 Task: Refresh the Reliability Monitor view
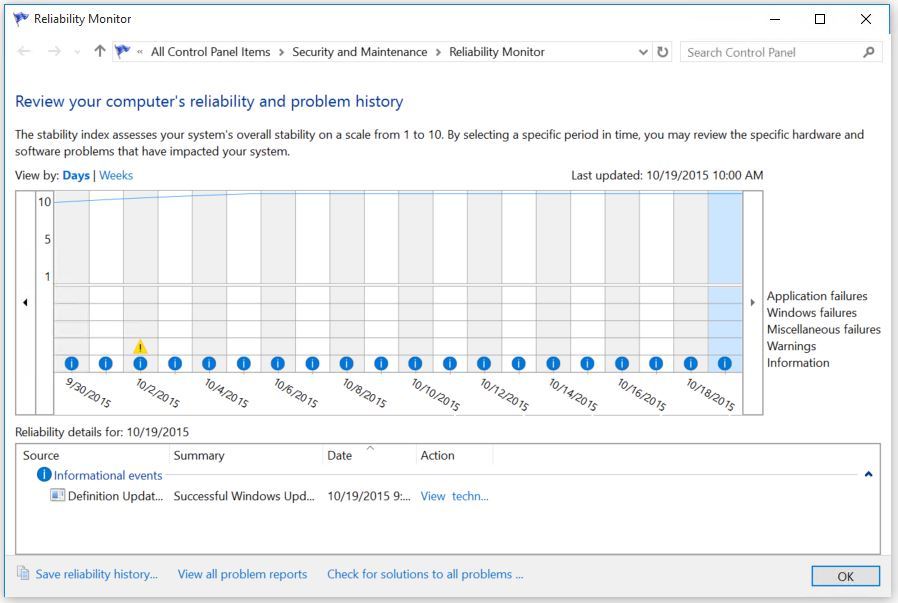[x=663, y=52]
